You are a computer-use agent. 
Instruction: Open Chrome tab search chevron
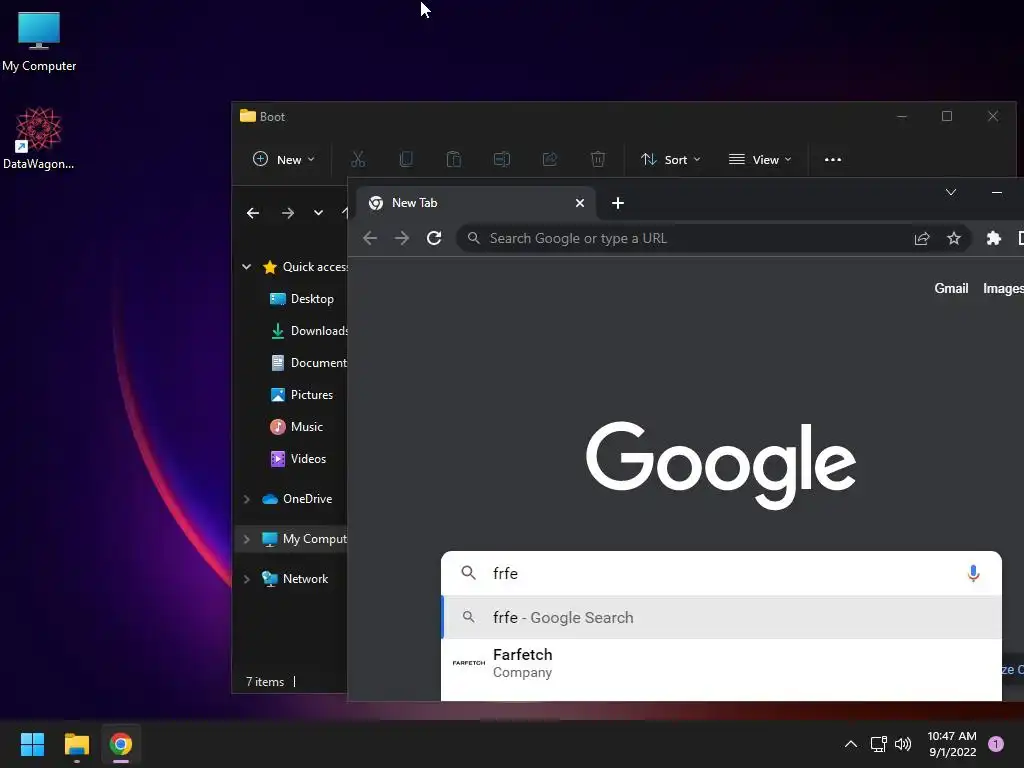(x=951, y=192)
